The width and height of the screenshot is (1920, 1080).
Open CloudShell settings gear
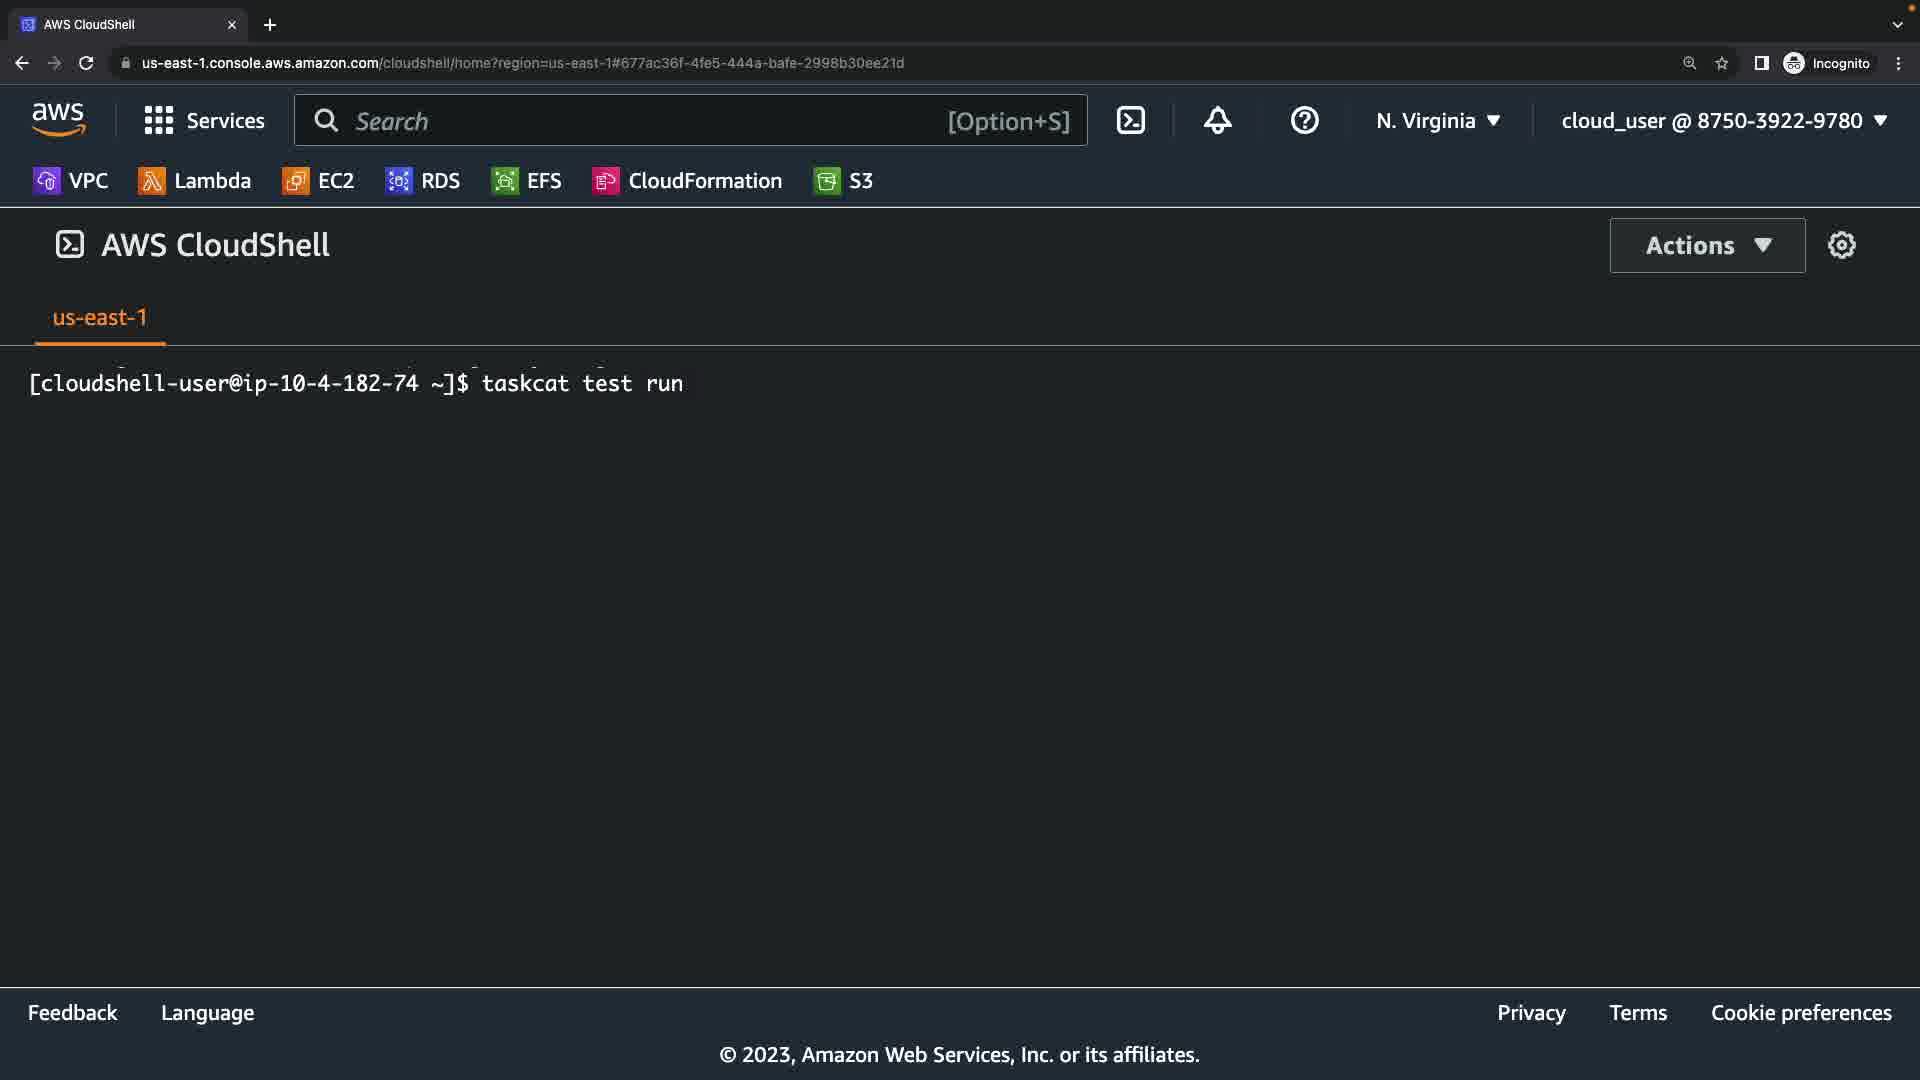(1841, 245)
